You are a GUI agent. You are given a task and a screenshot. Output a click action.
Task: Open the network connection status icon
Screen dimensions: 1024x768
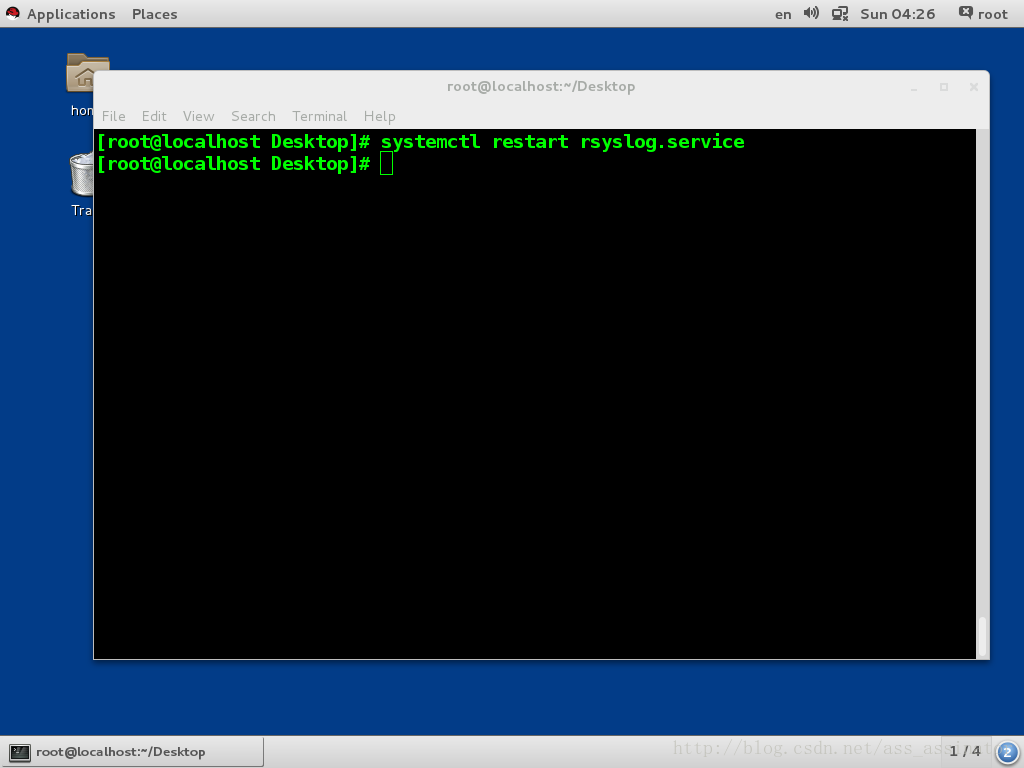[840, 14]
